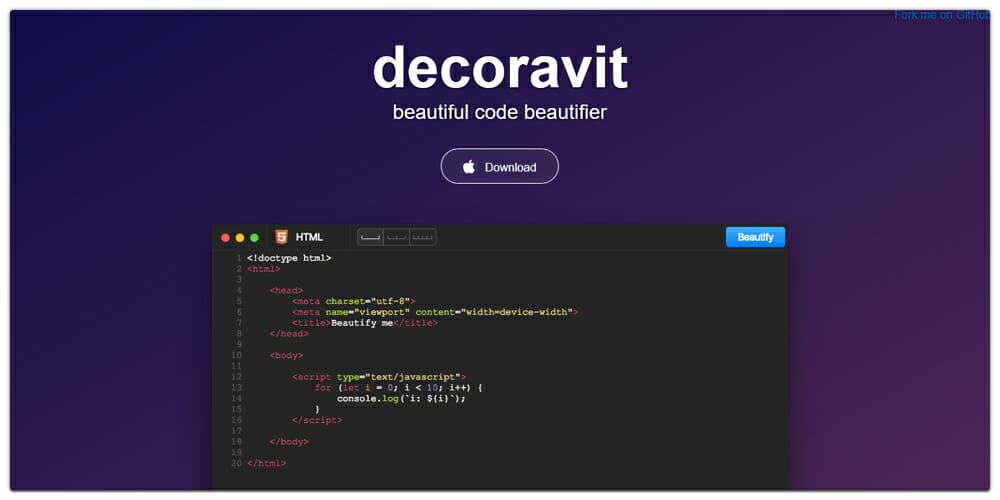Click the Download button
The width and height of the screenshot is (1000, 500).
(x=499, y=166)
